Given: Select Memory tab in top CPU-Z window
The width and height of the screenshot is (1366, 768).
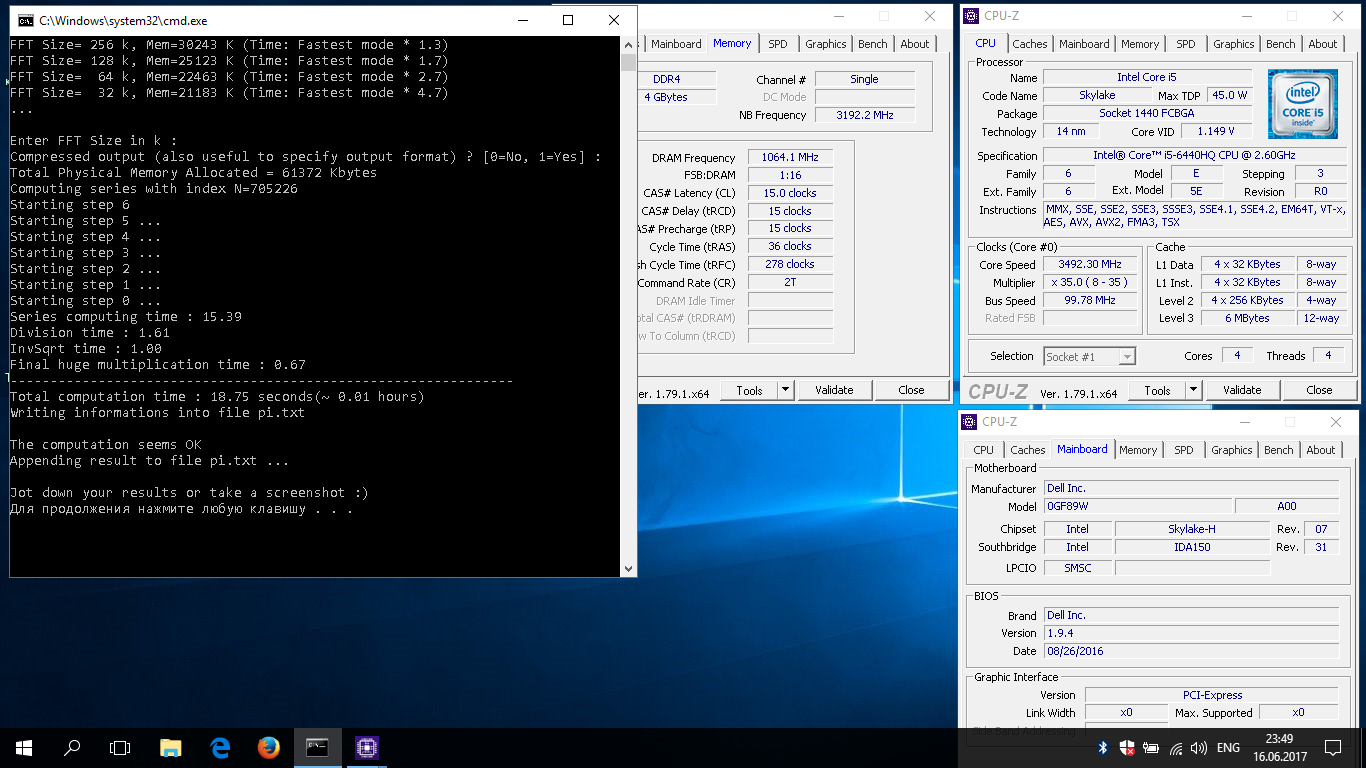Looking at the screenshot, I should (x=1140, y=44).
